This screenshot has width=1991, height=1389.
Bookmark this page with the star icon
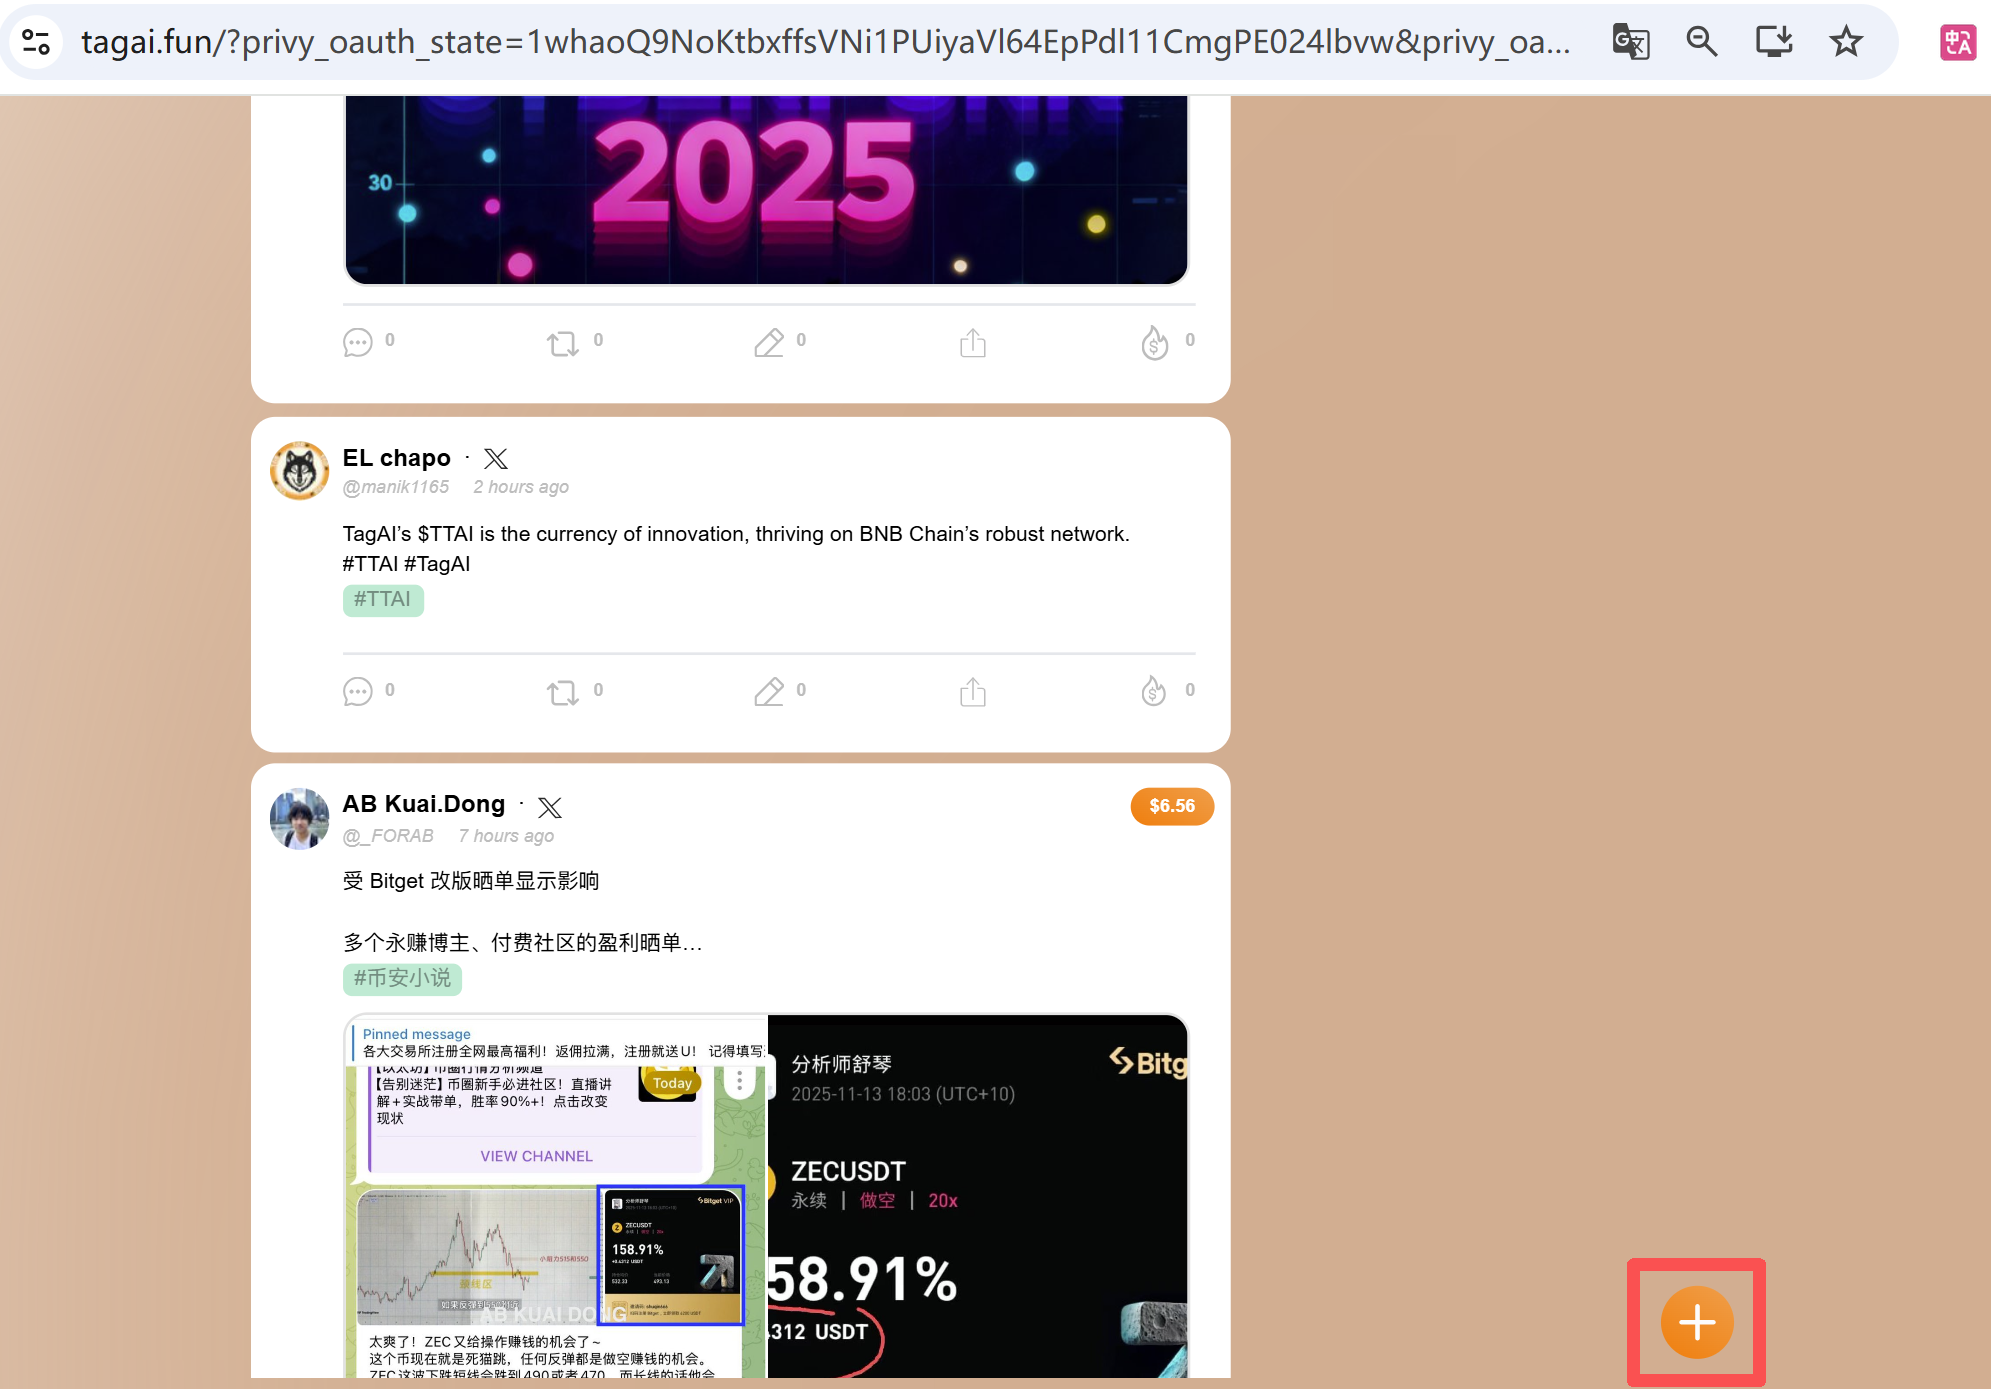1845,42
